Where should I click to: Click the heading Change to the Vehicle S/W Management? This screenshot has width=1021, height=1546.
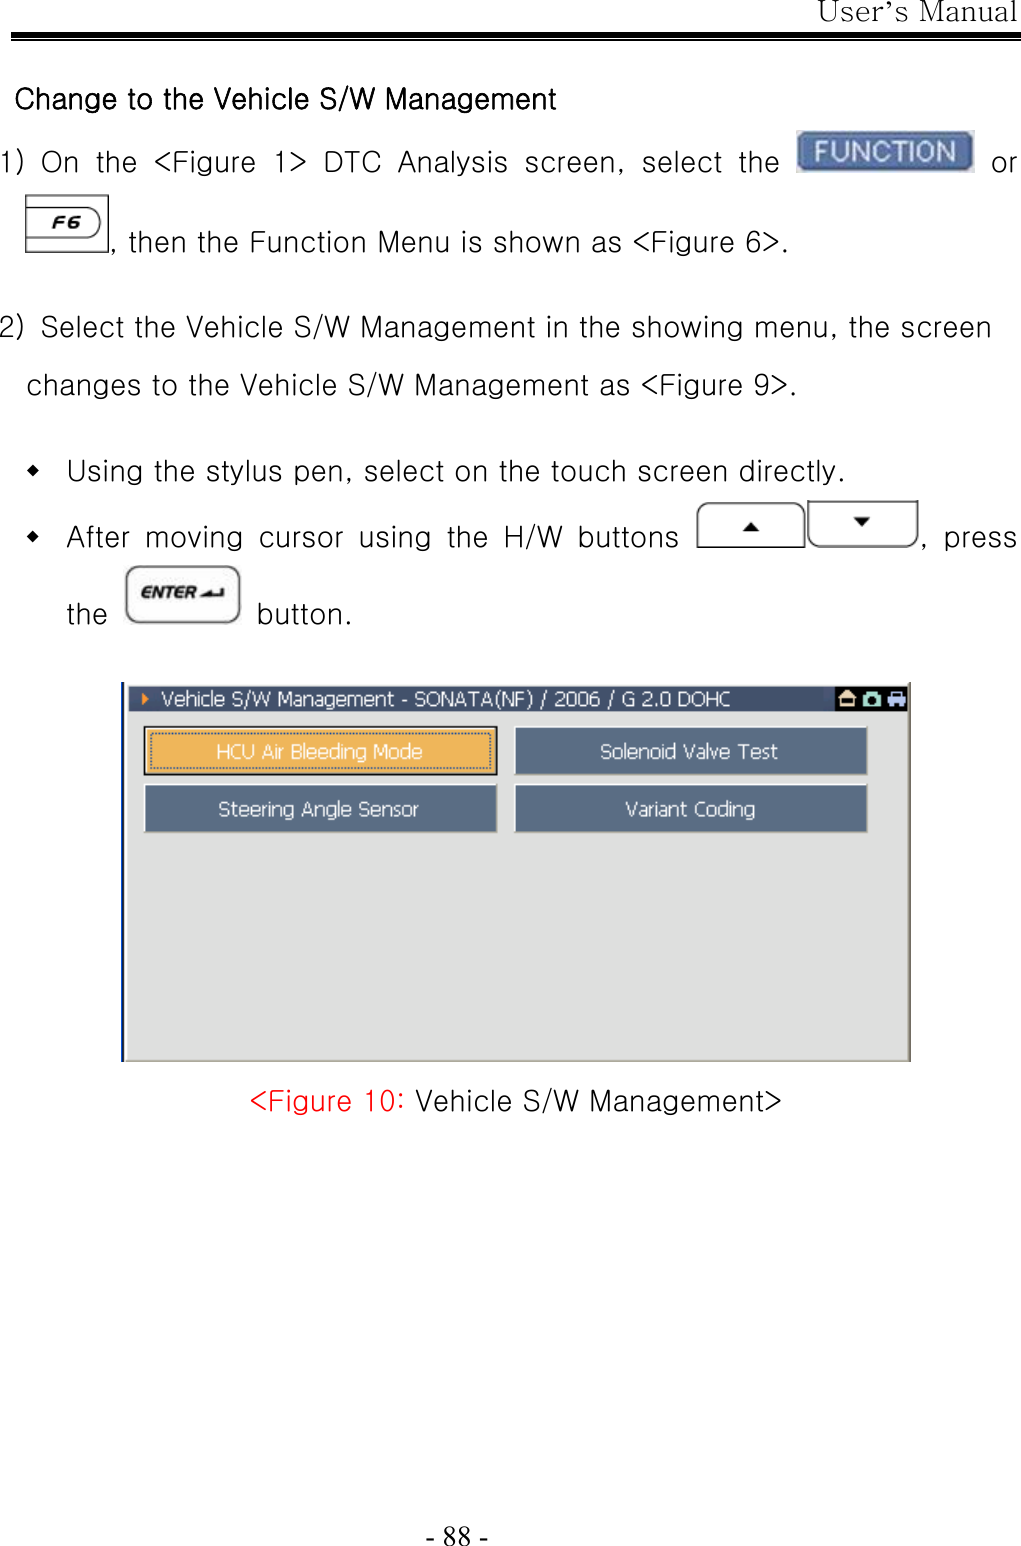click(285, 99)
